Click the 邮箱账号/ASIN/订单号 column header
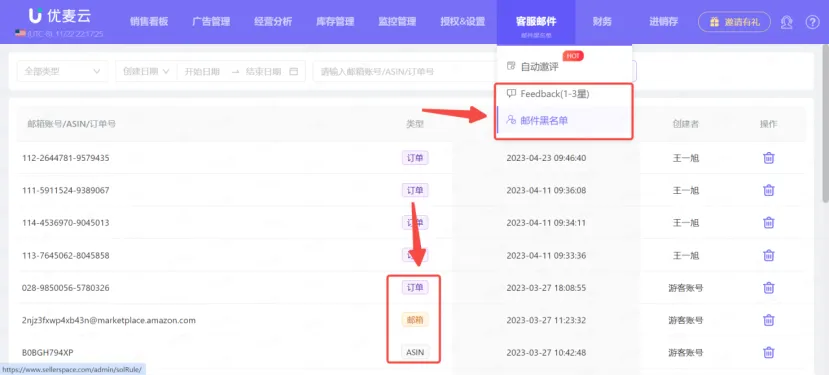Screen dimensions: 830x376 click(x=71, y=124)
